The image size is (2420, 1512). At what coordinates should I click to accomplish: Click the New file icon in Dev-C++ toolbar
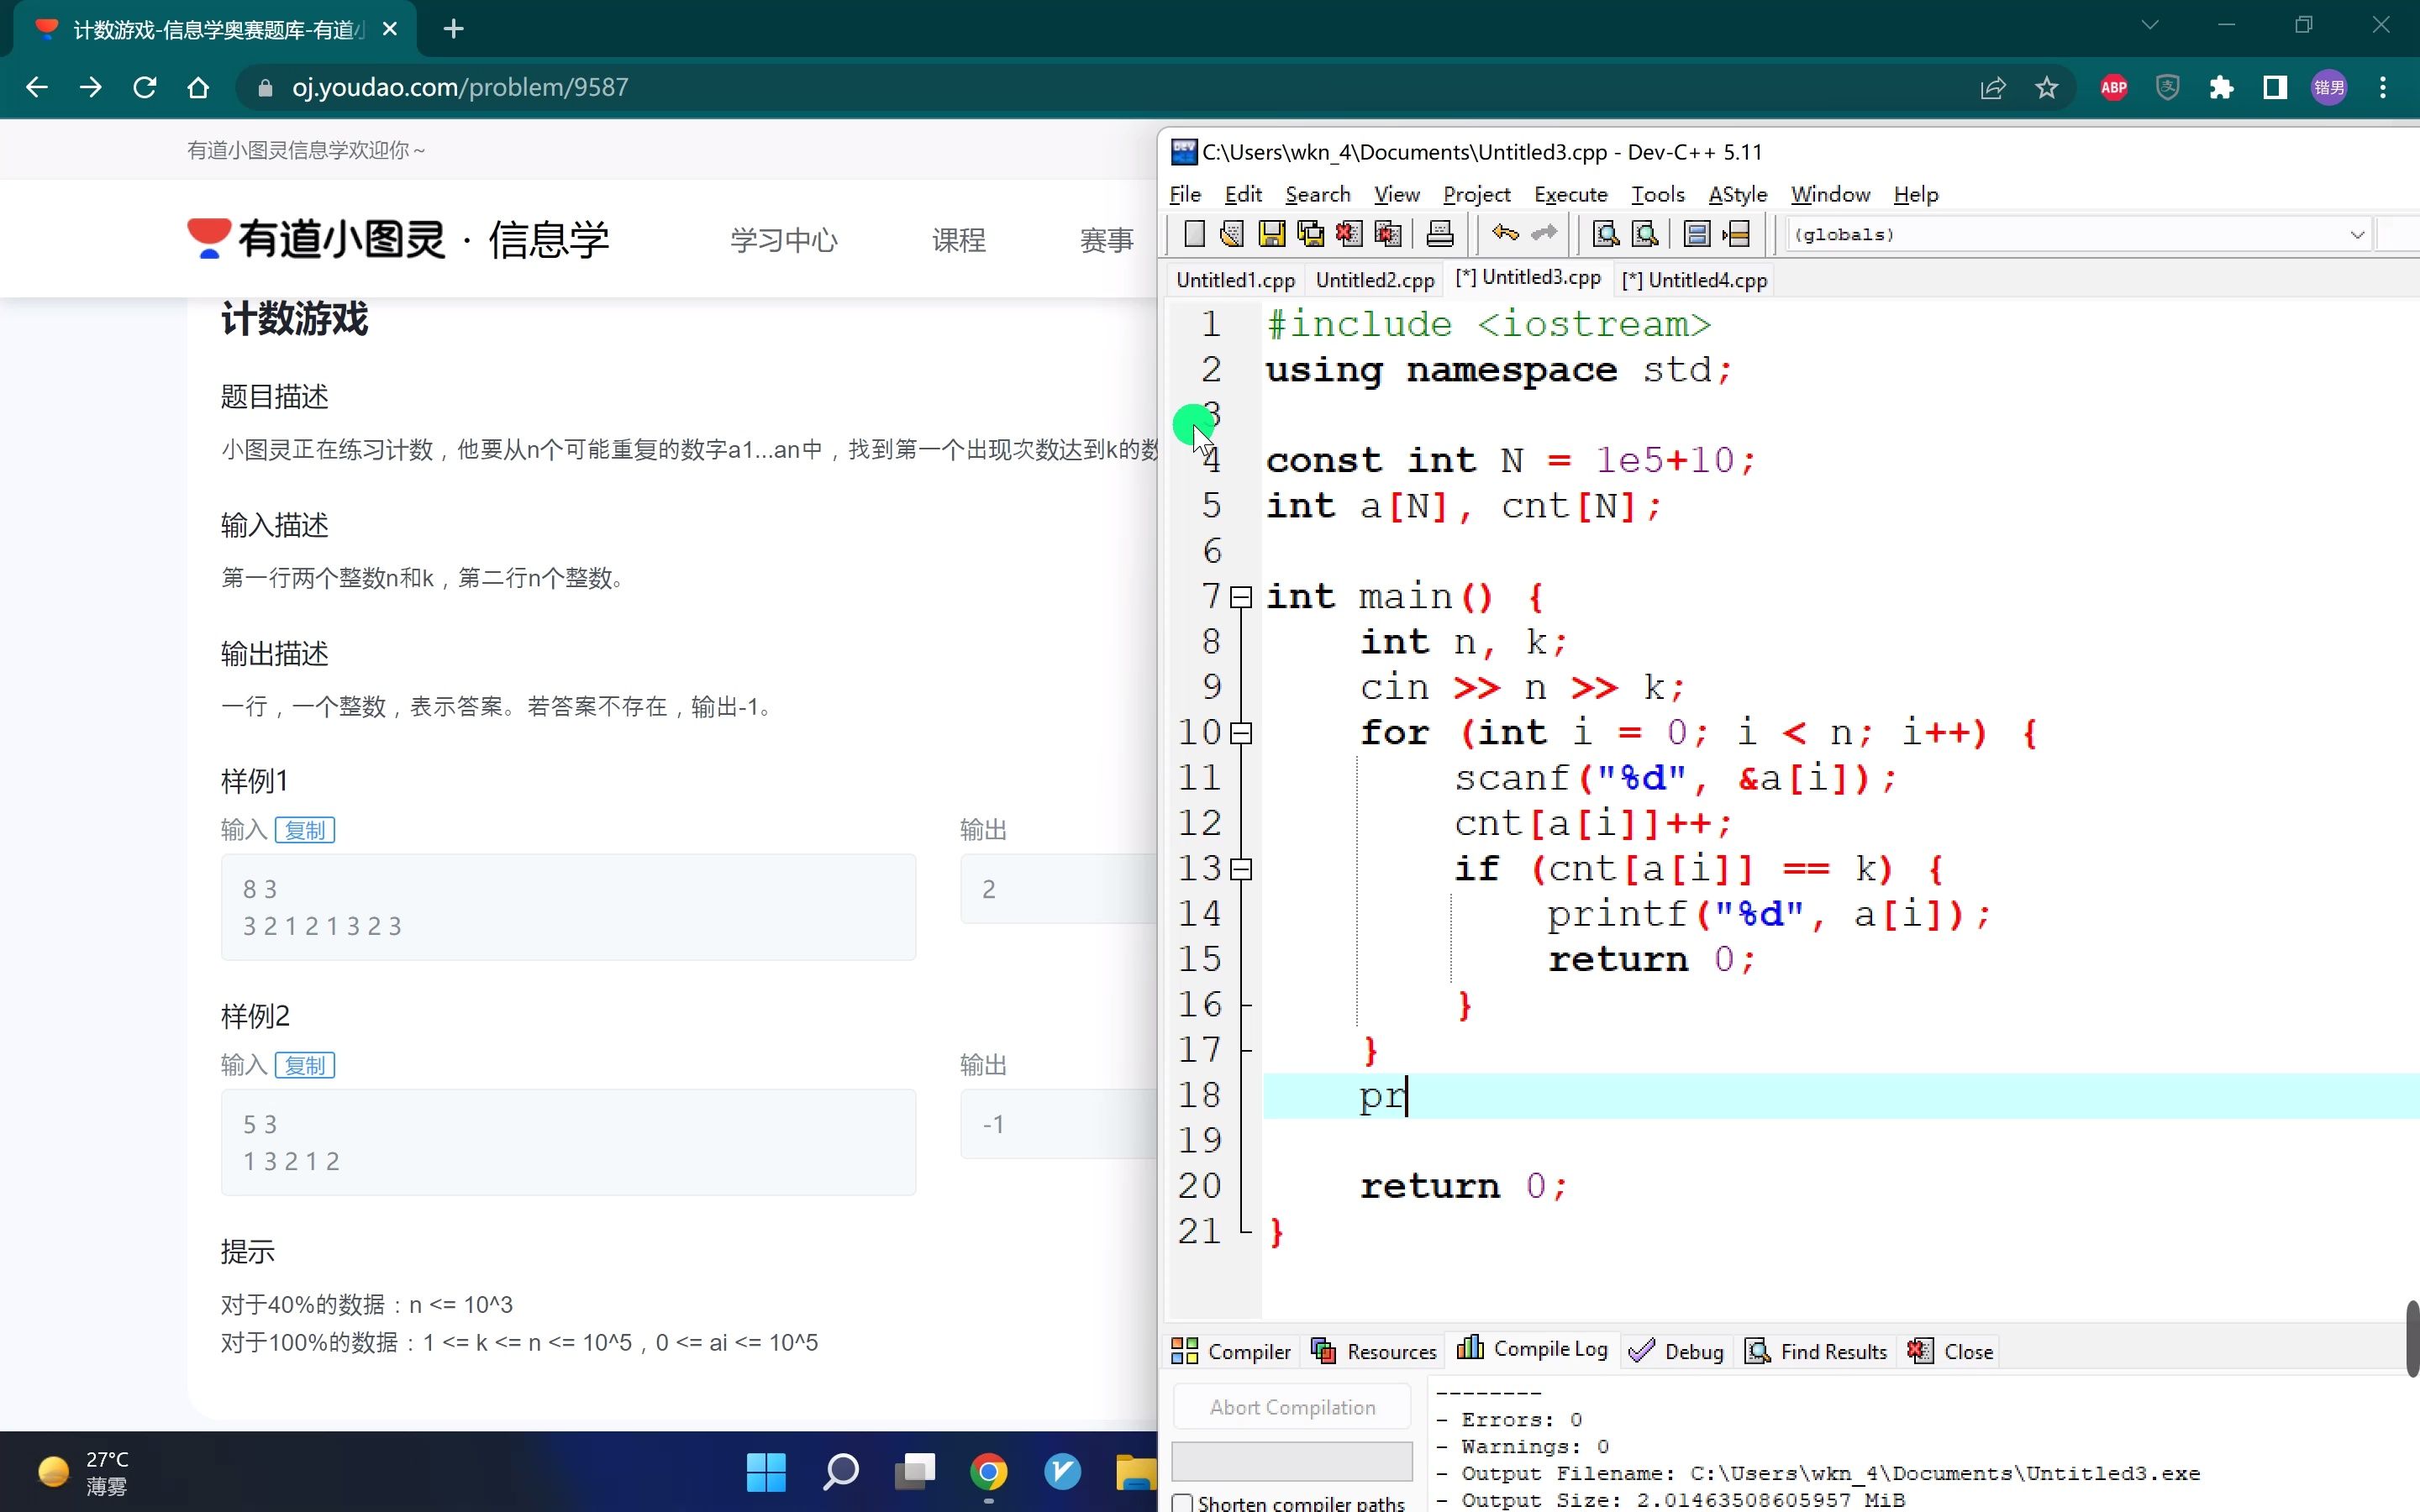(x=1194, y=234)
